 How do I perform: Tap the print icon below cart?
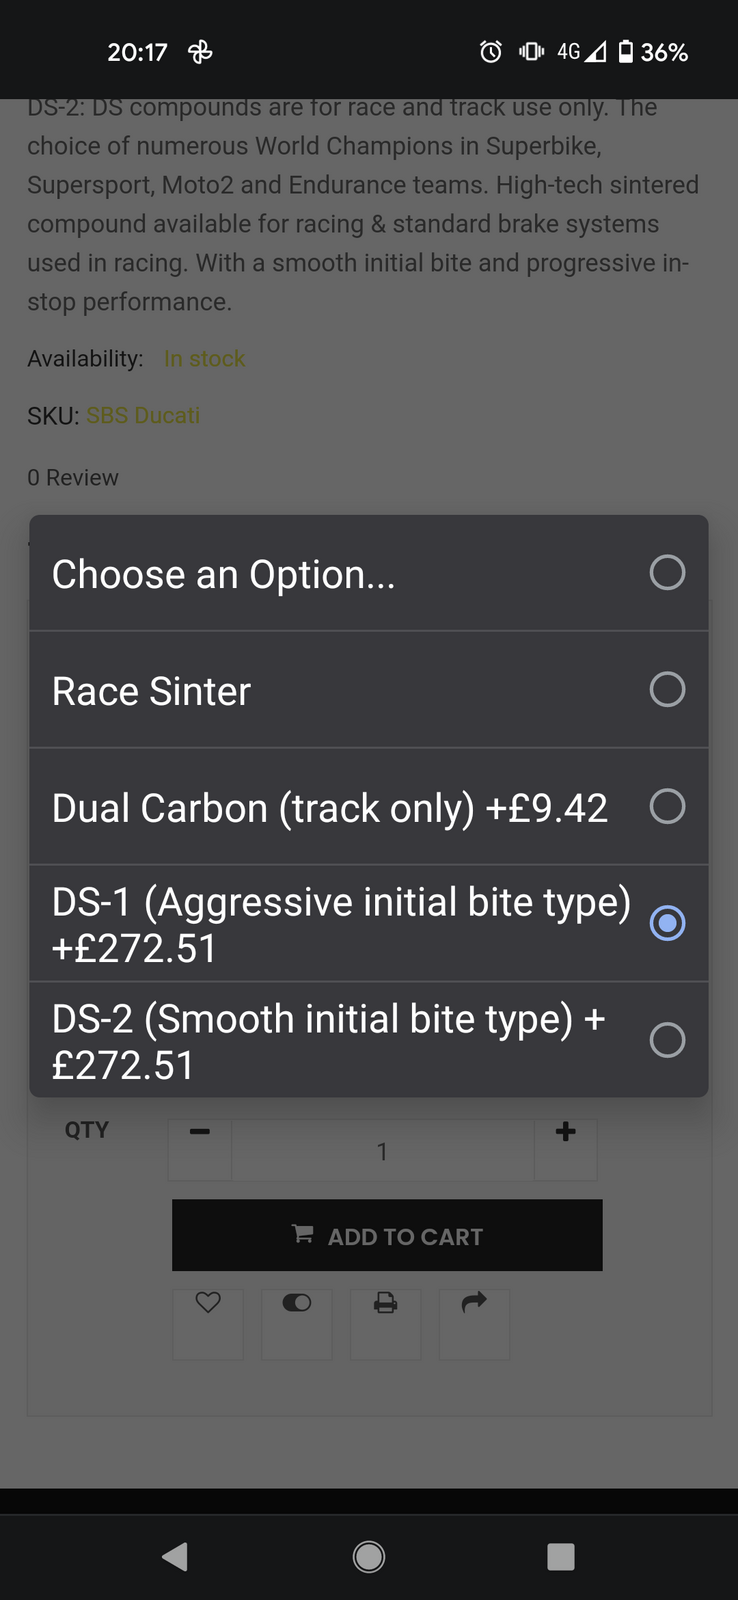[385, 1303]
